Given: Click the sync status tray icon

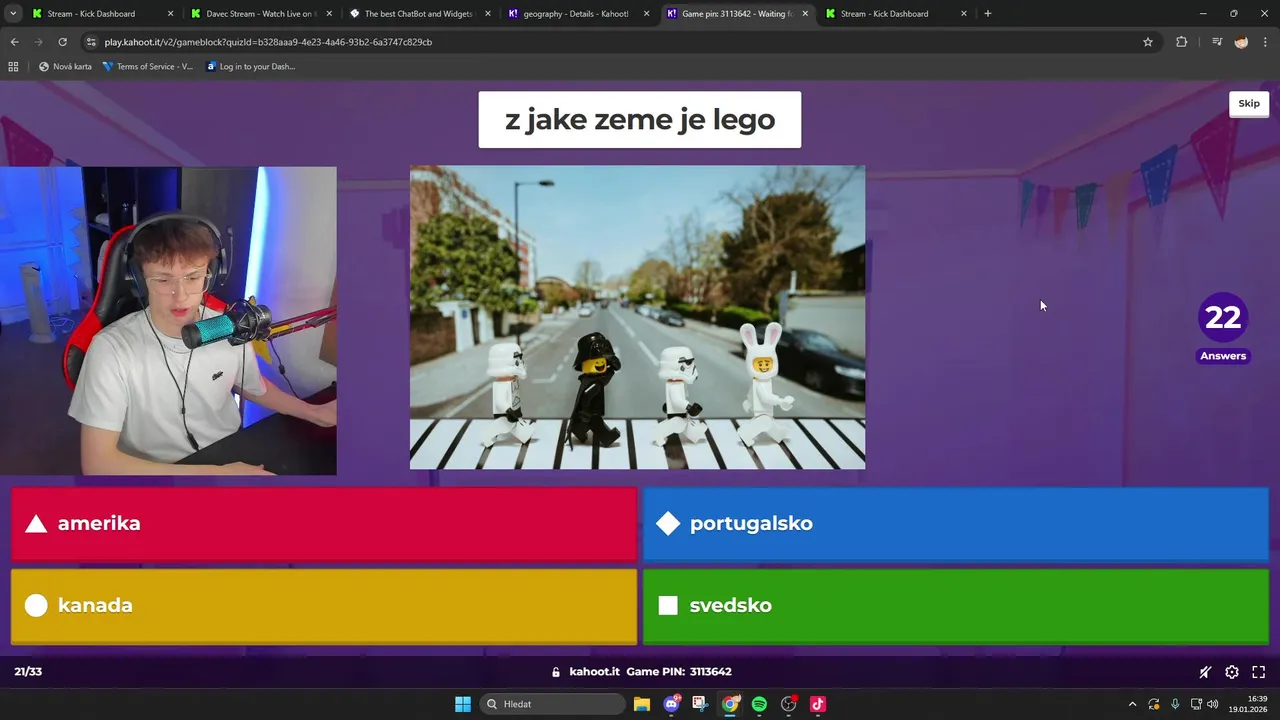Looking at the screenshot, I should coord(1154,704).
